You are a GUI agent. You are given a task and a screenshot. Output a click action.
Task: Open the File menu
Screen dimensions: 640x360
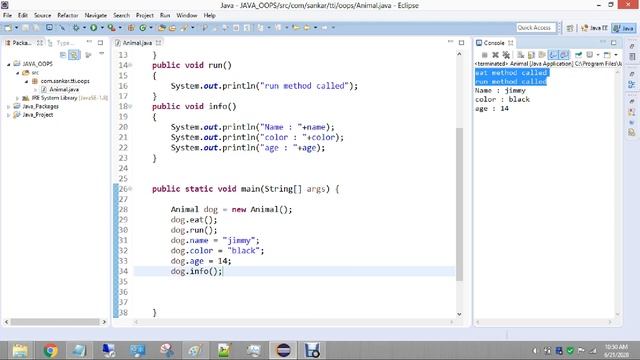click(x=7, y=16)
